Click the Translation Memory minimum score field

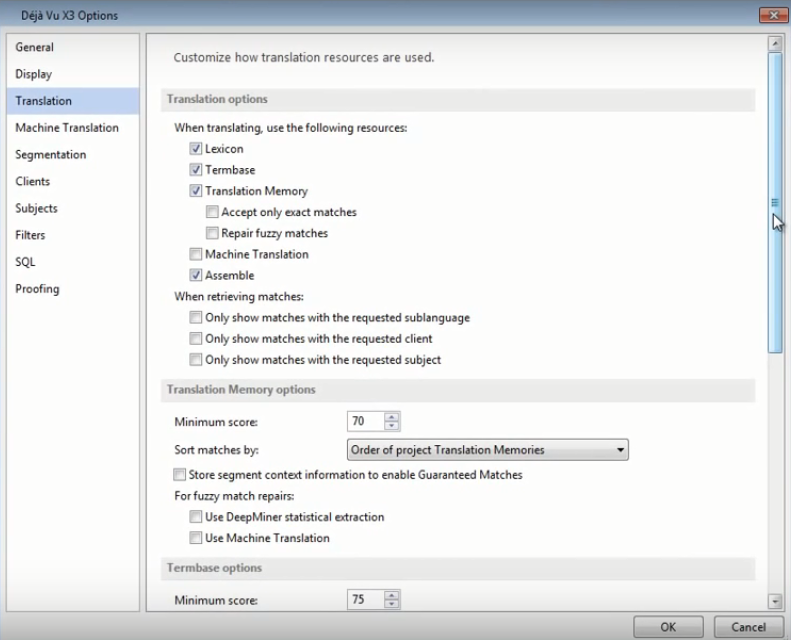pyautogui.click(x=366, y=421)
